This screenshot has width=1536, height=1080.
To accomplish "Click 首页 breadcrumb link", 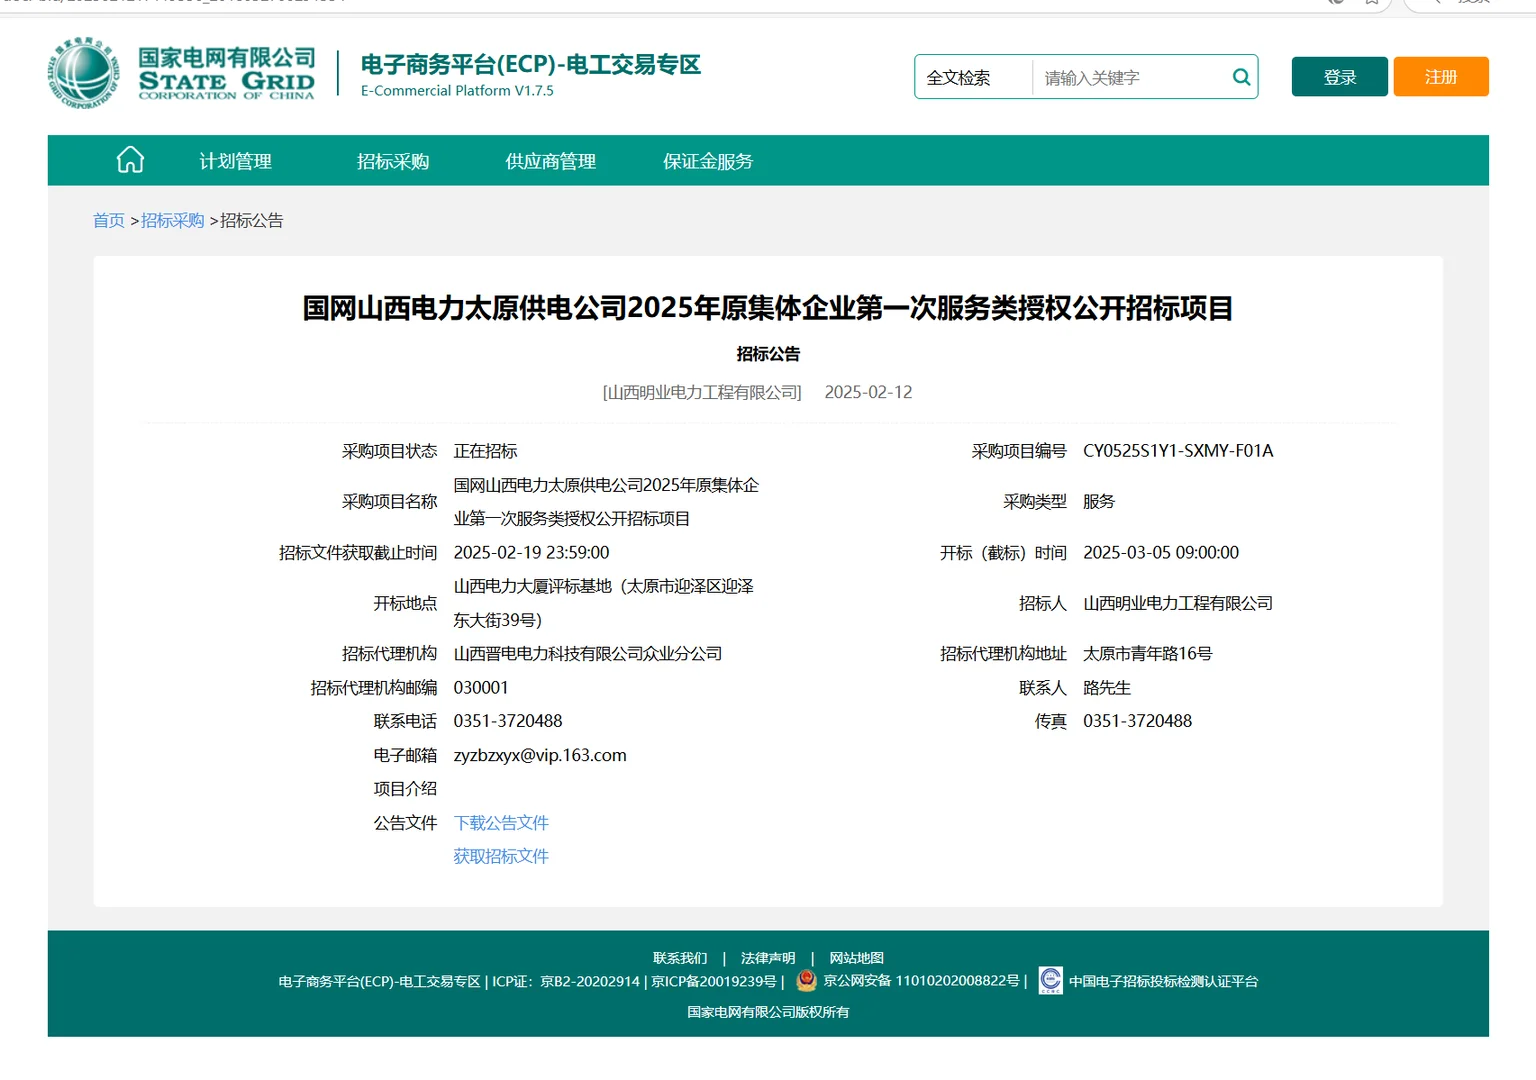I will 108,220.
